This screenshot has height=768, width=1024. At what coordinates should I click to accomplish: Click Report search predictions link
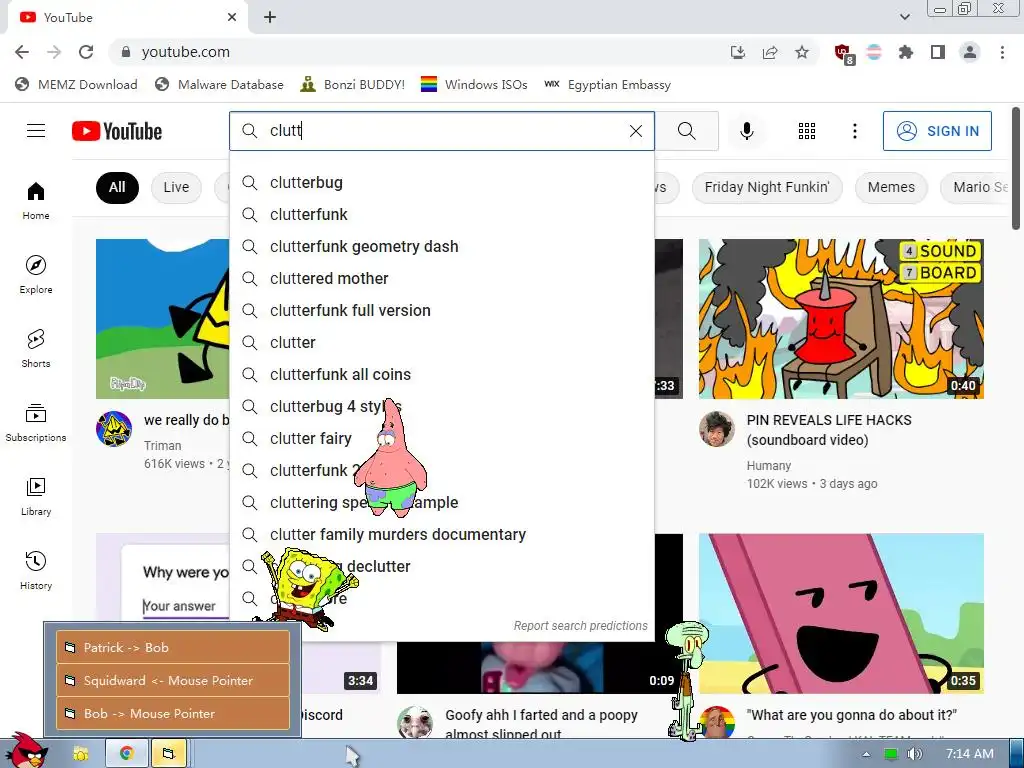(581, 626)
